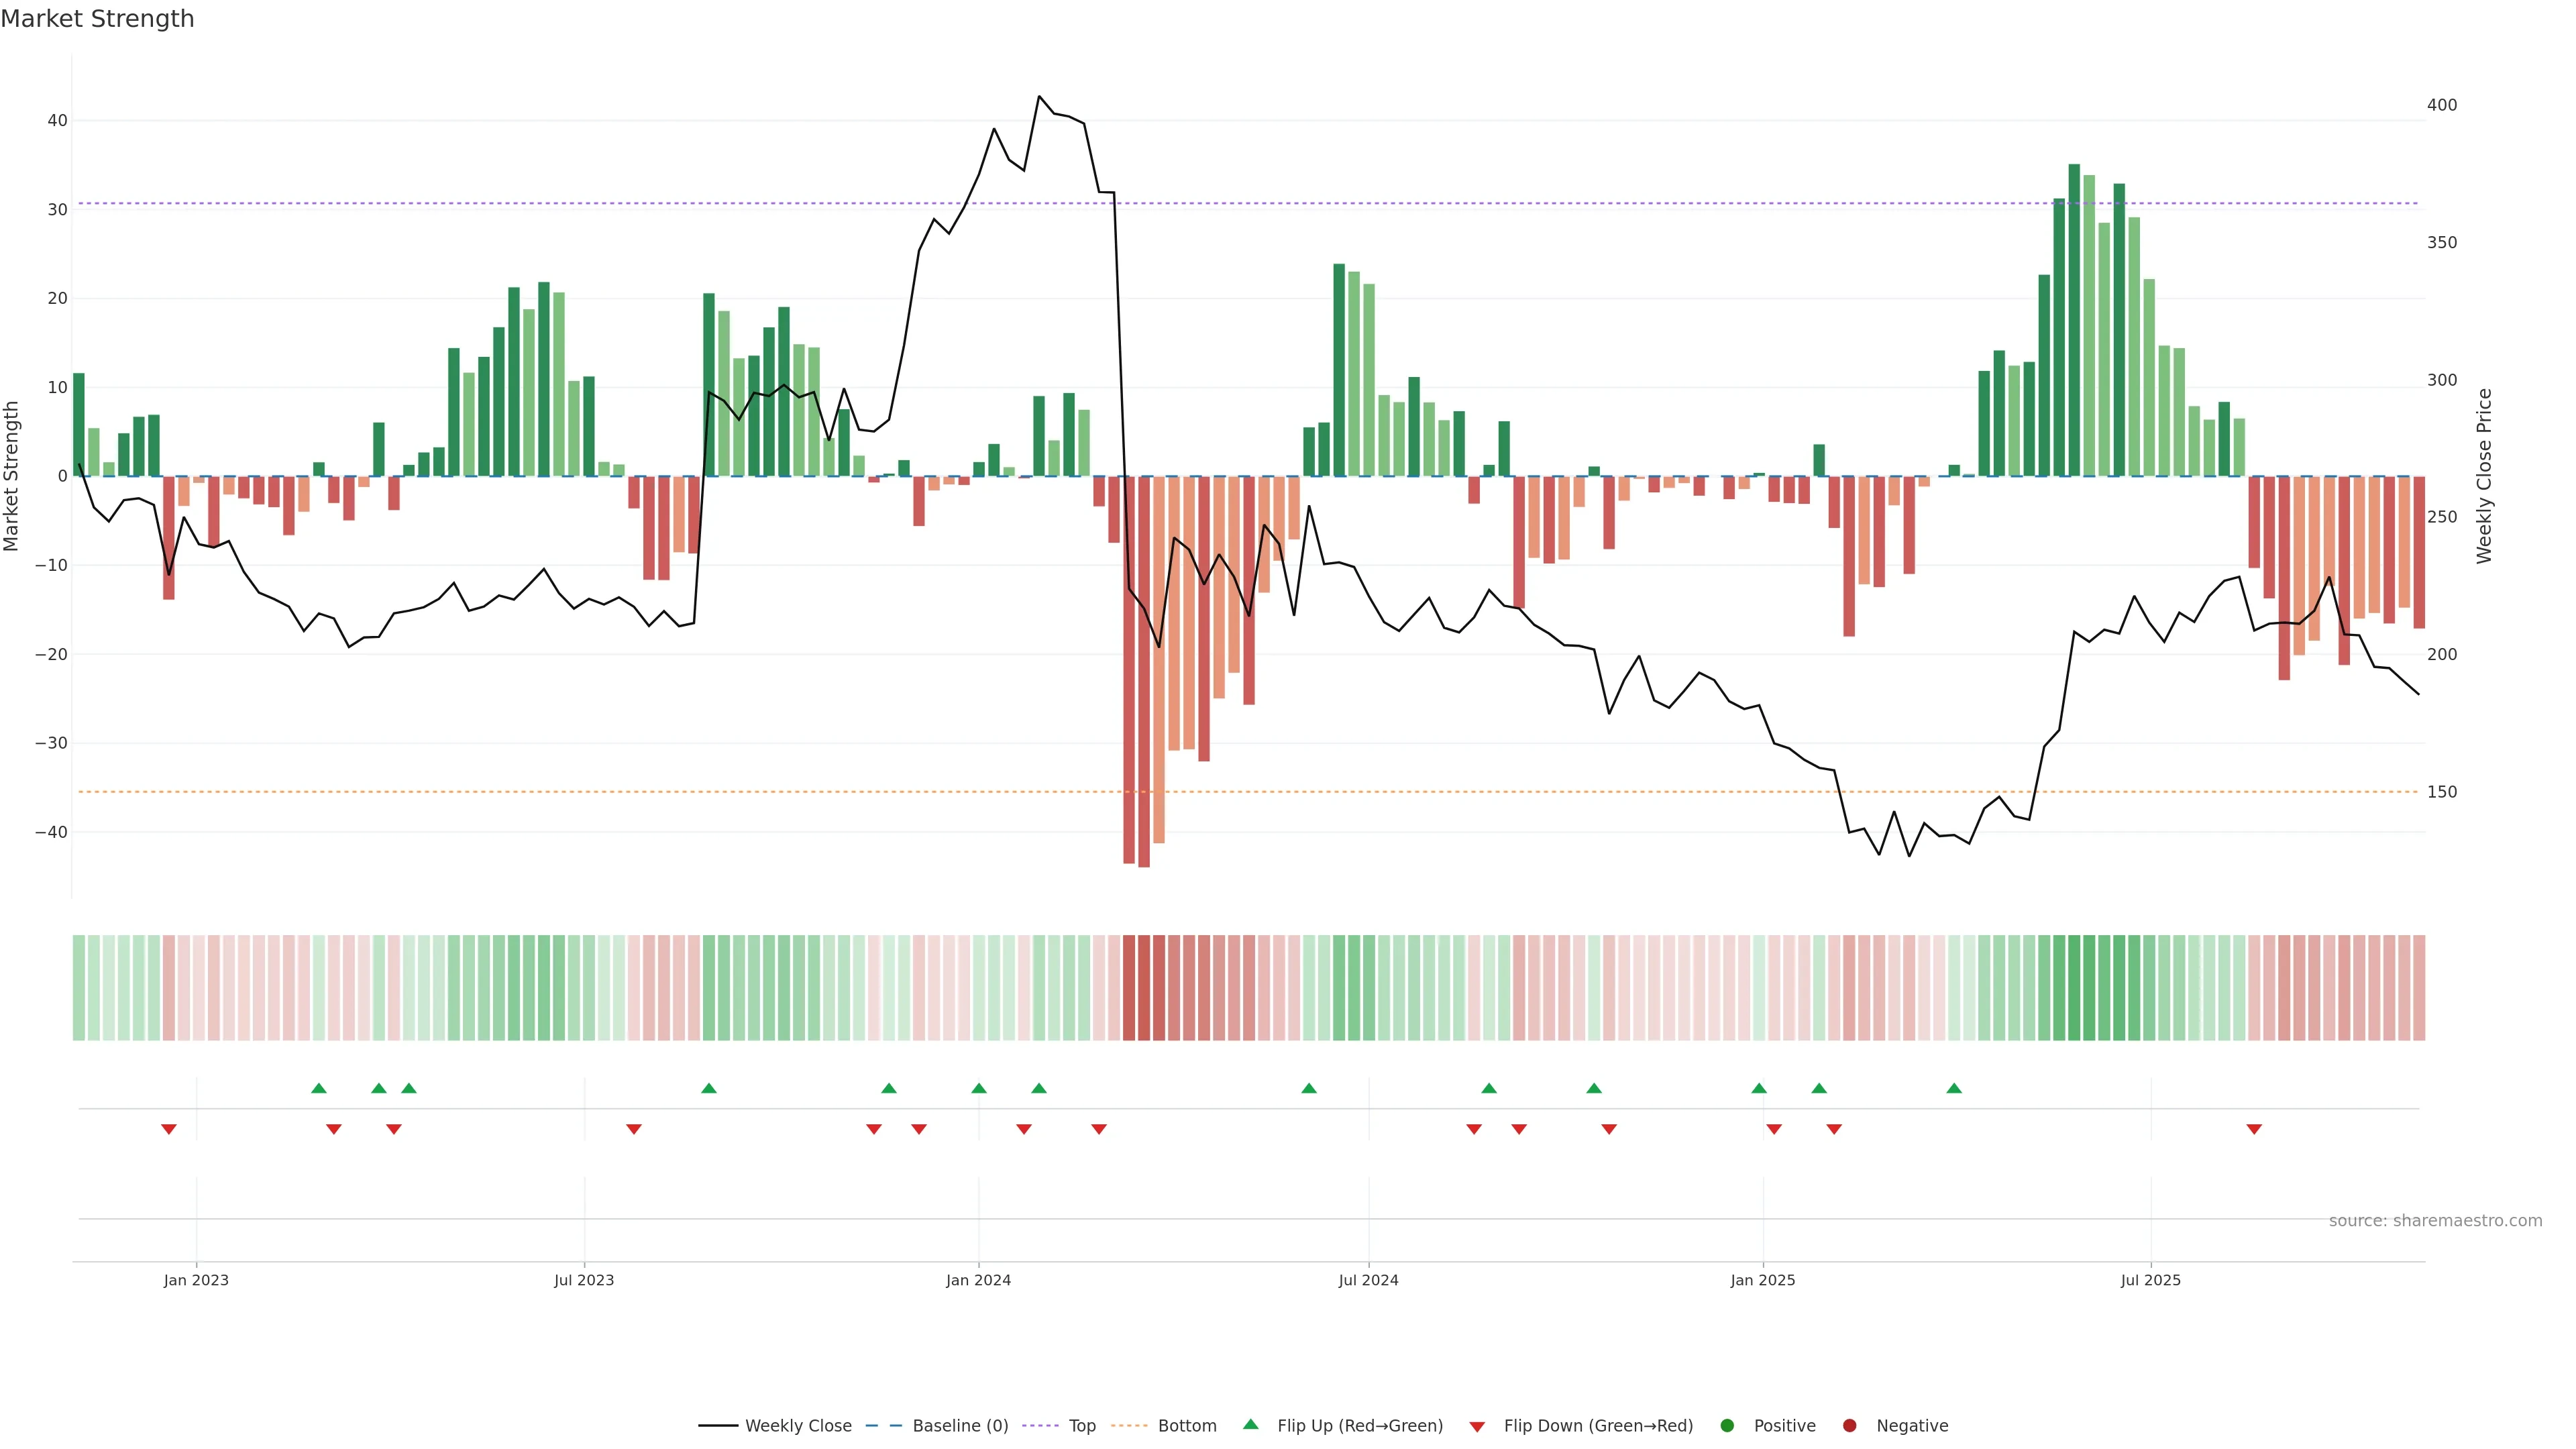Click the Flip Up green triangle legend icon
This screenshot has height=1449, width=2576.
click(1250, 1424)
